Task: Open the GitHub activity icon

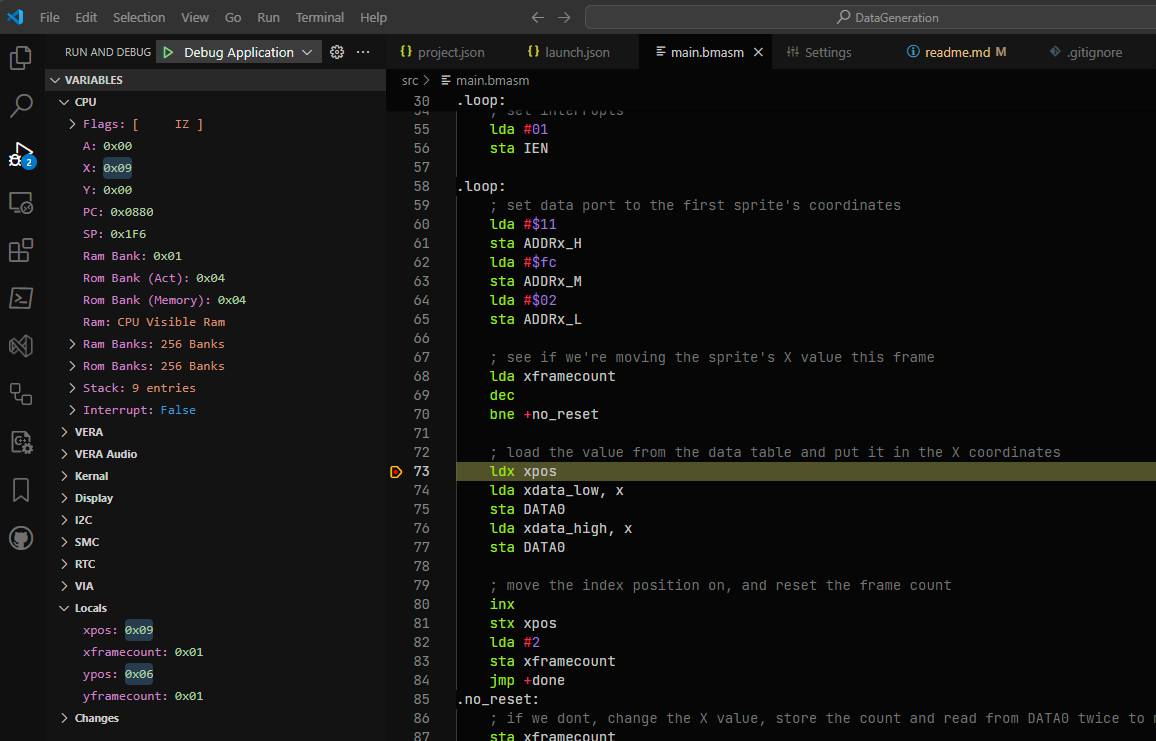Action: click(21, 538)
